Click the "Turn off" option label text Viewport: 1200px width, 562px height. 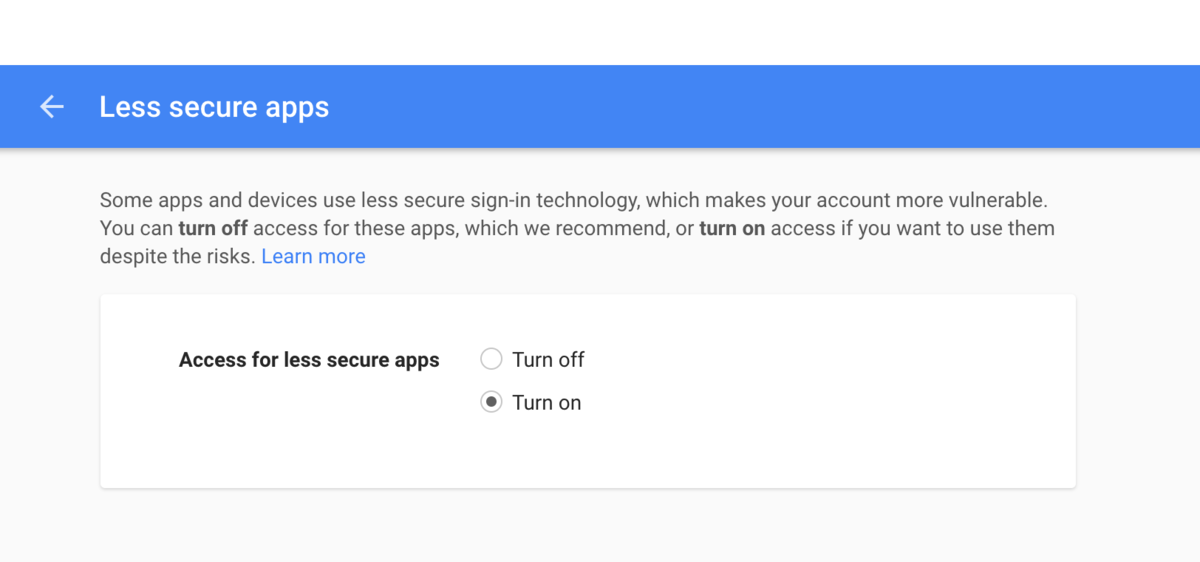pos(548,359)
